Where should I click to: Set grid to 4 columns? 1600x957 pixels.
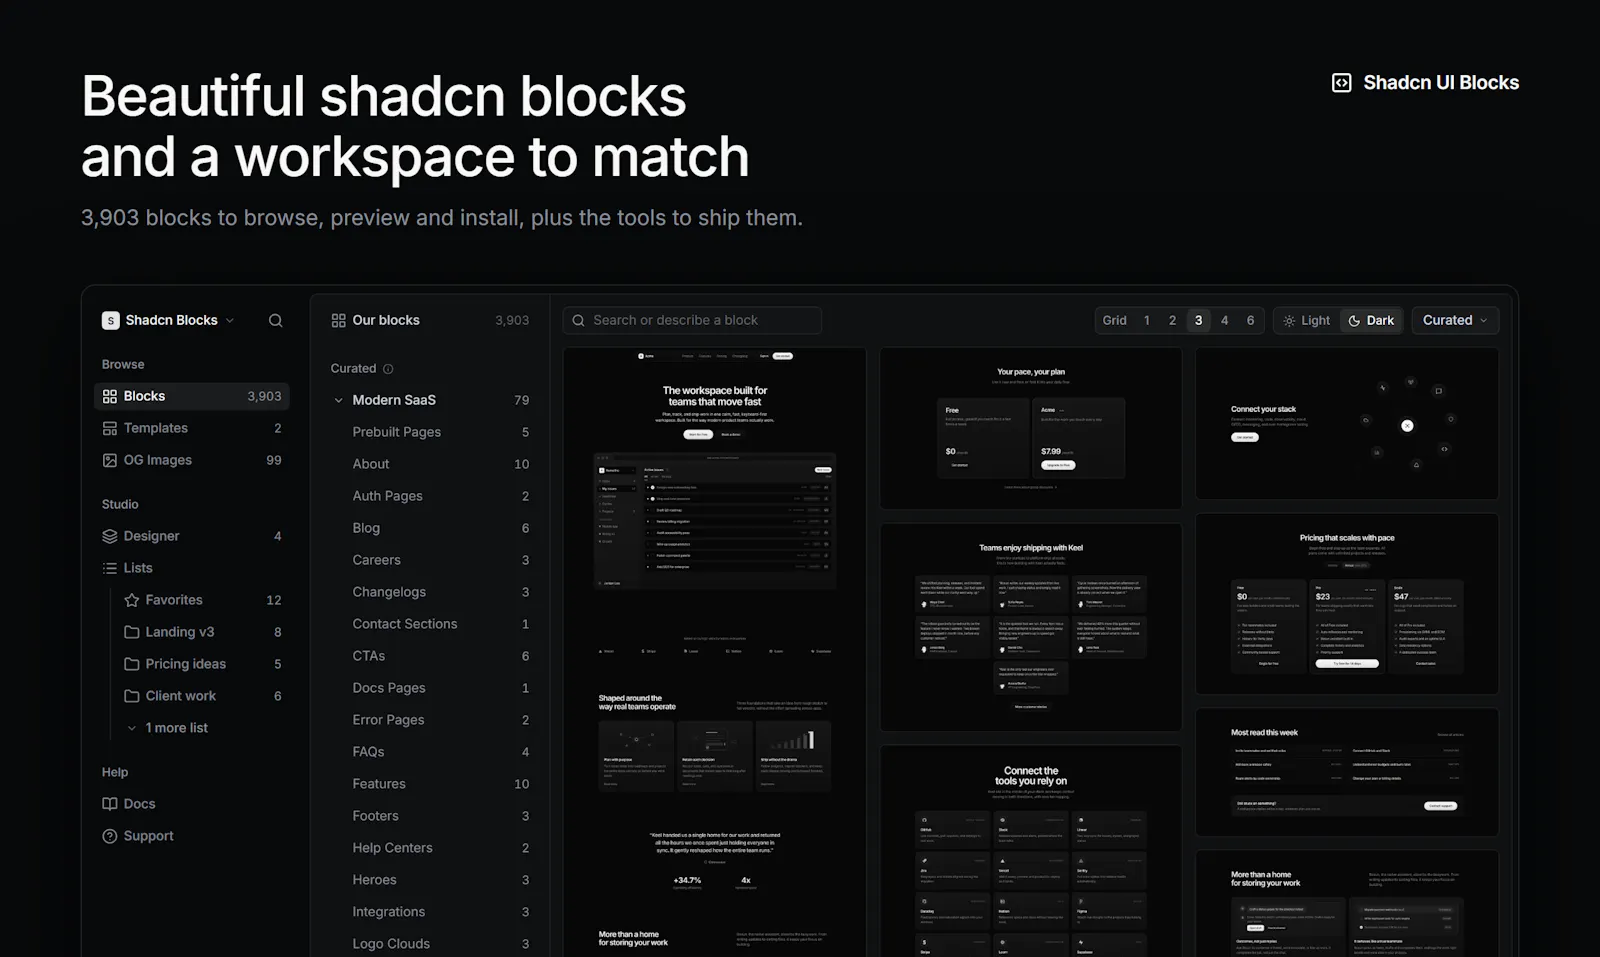[x=1224, y=320]
